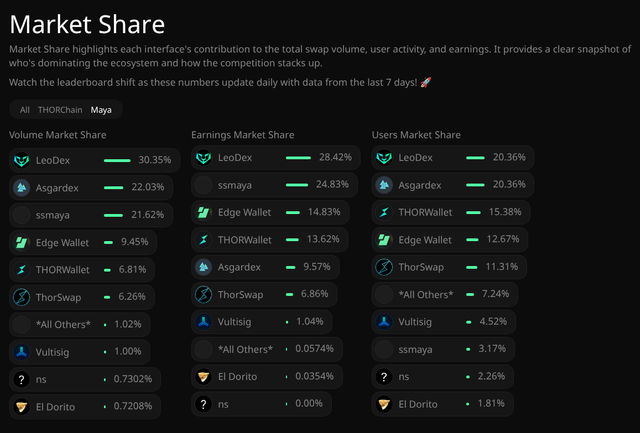This screenshot has height=433, width=640.
Task: Click the LeoDex icon under Volume Market Share
Action: (x=21, y=160)
